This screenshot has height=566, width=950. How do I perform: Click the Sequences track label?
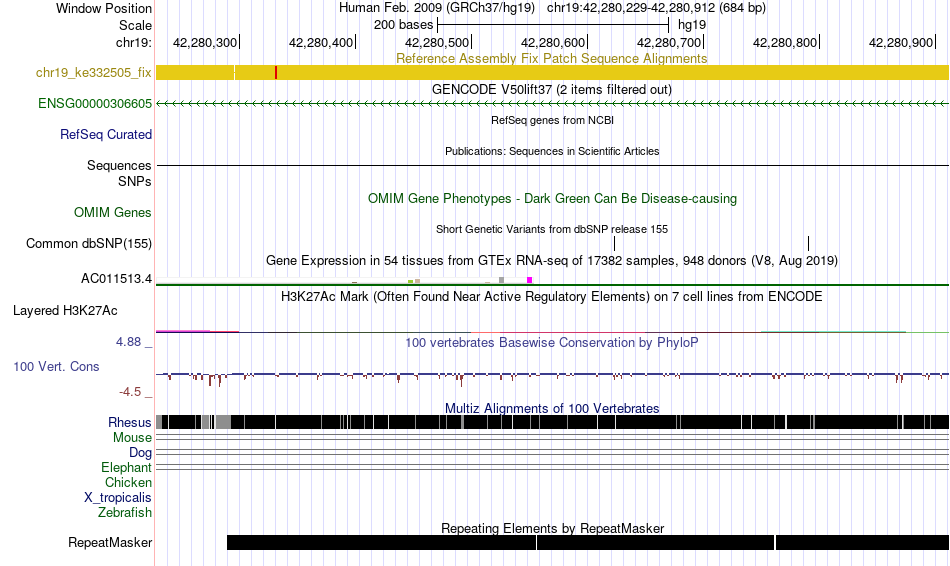[119, 165]
